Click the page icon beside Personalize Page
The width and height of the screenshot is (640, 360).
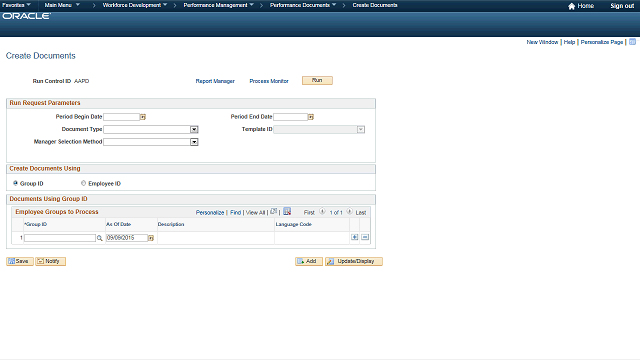tap(633, 42)
